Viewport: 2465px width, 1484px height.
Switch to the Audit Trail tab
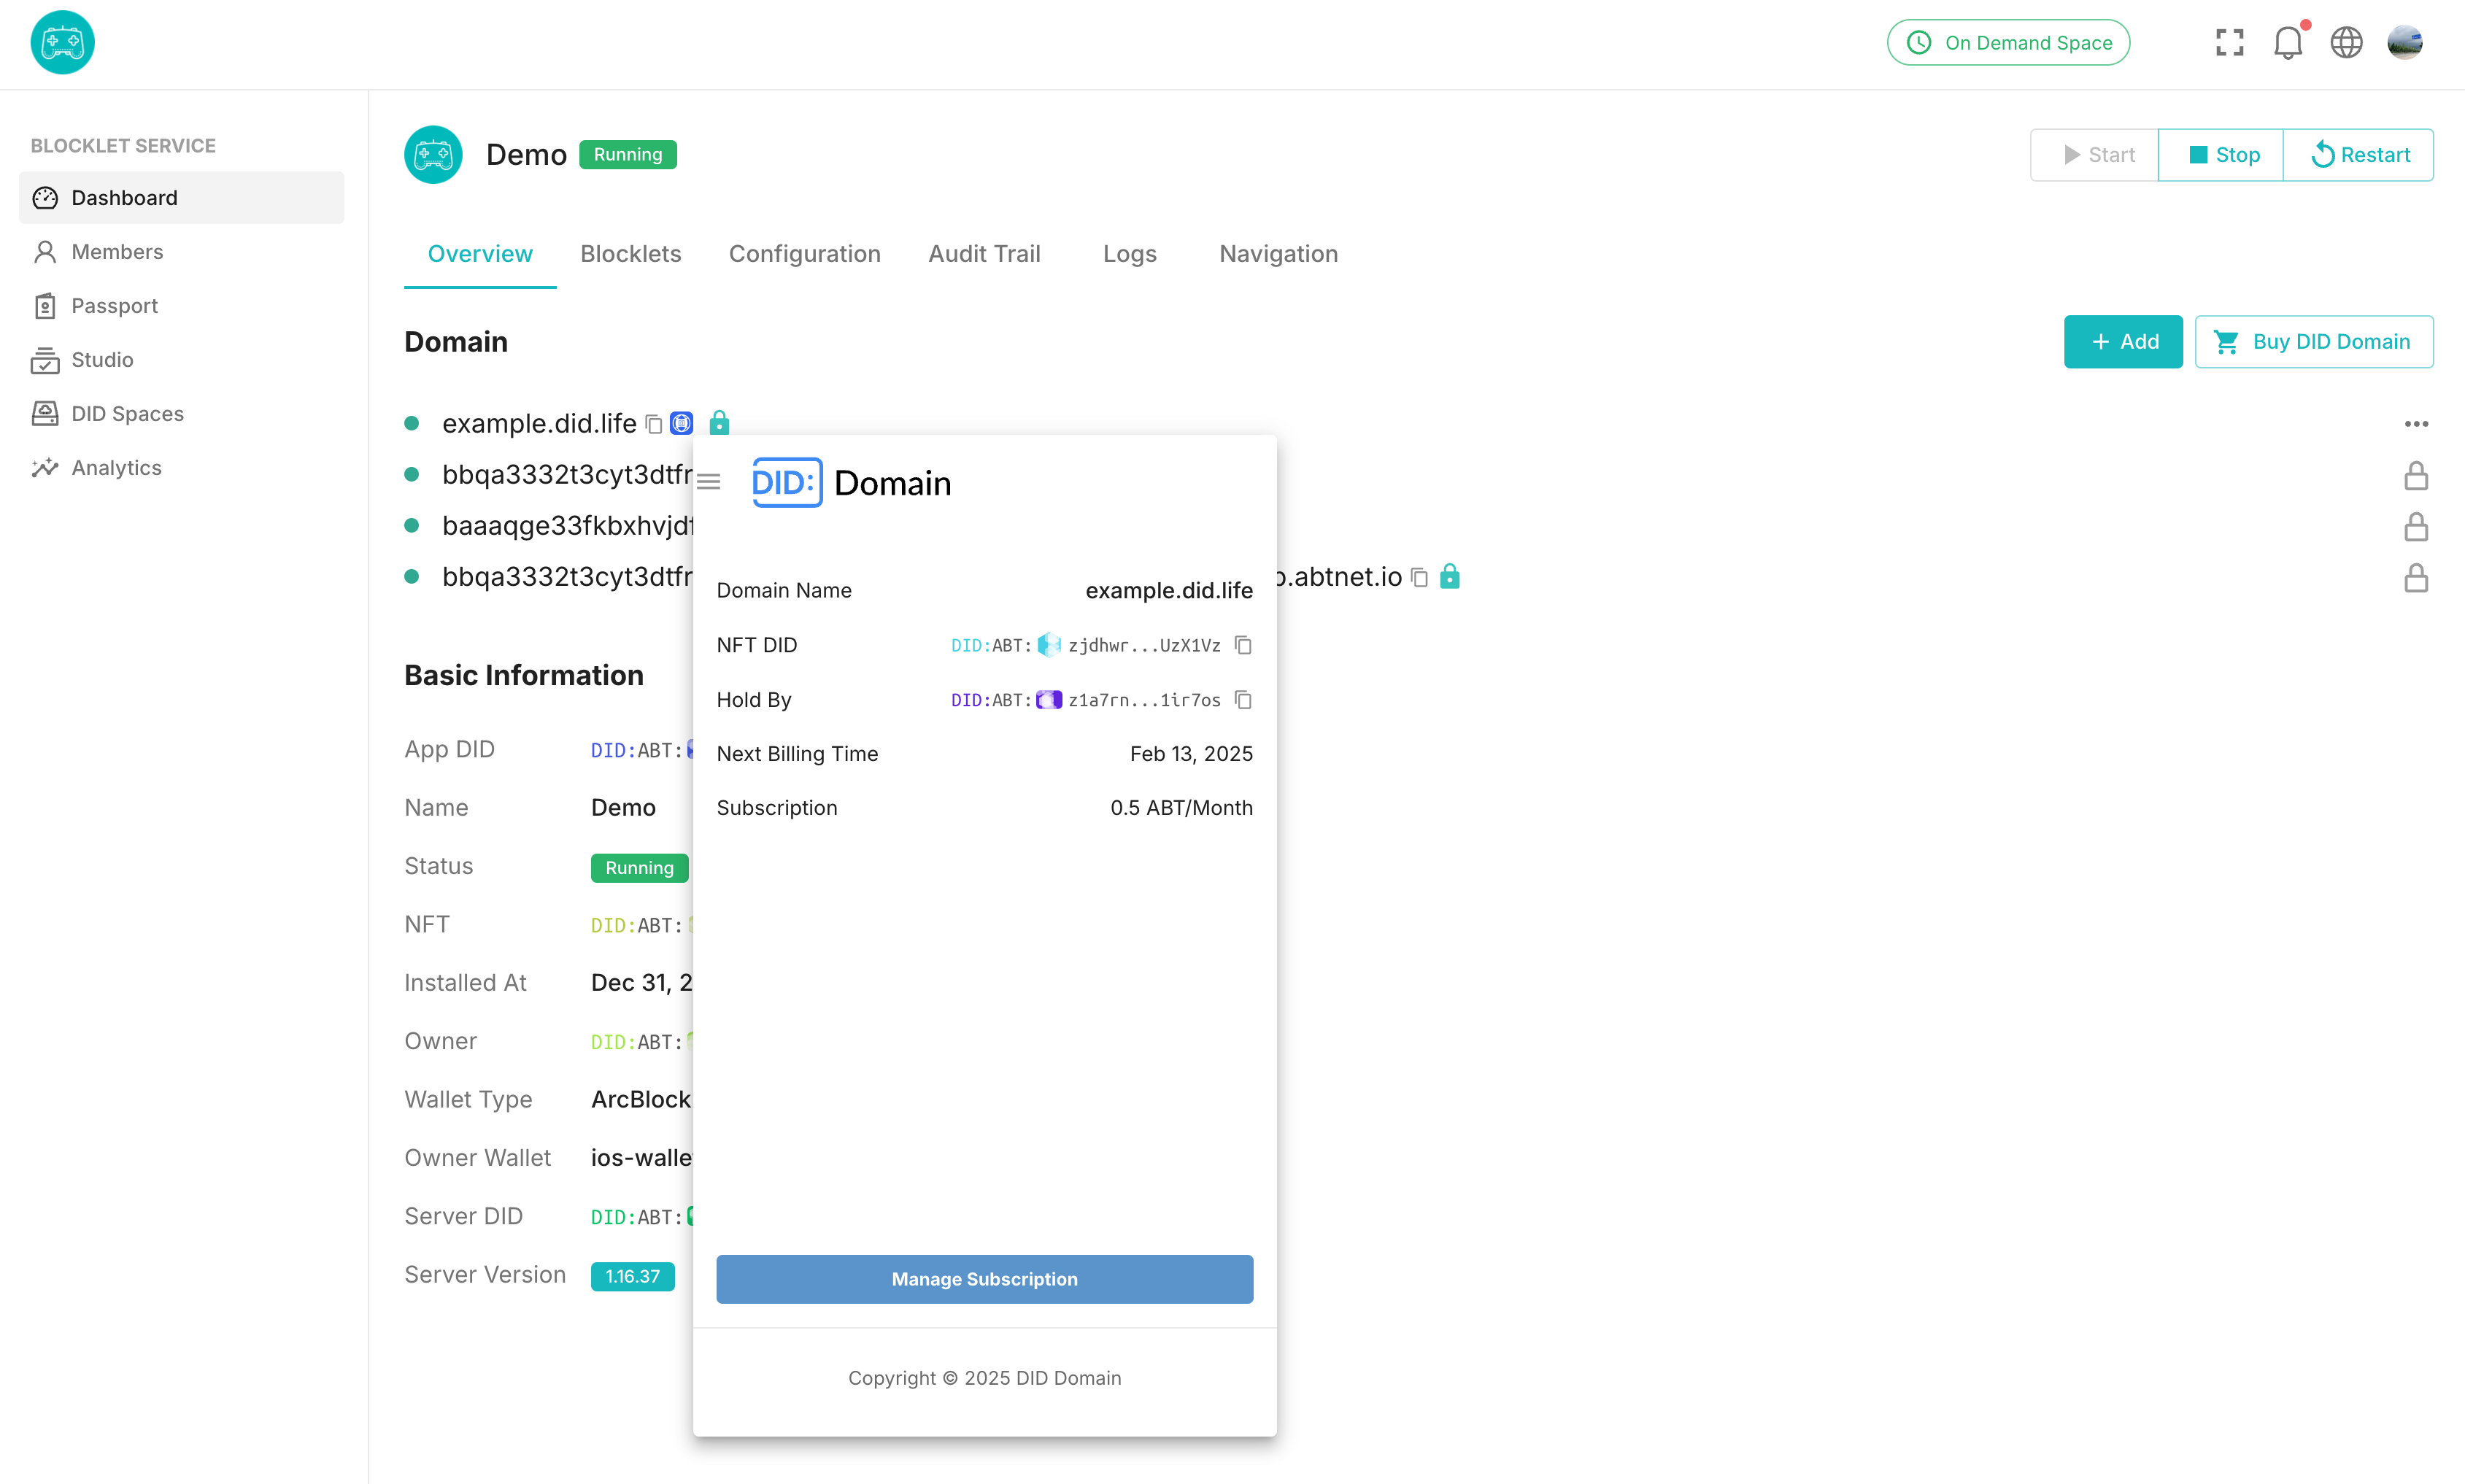click(x=984, y=254)
